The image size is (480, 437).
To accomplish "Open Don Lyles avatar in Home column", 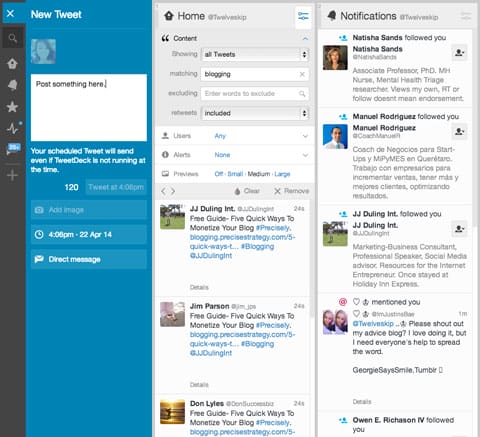I will [x=172, y=412].
